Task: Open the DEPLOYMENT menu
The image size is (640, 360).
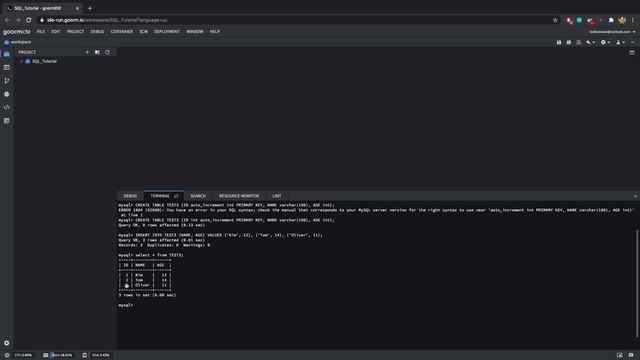Action: (x=167, y=31)
